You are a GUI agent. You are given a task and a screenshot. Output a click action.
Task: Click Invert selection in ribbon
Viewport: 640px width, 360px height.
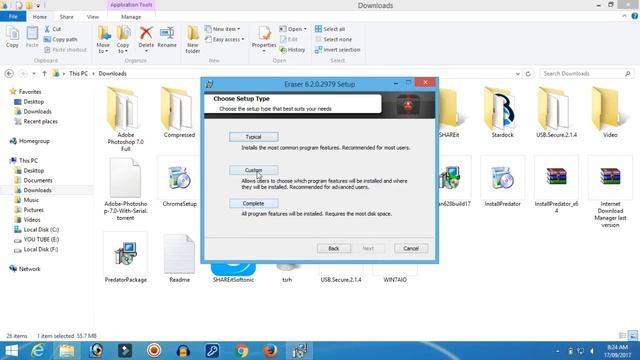tap(338, 50)
